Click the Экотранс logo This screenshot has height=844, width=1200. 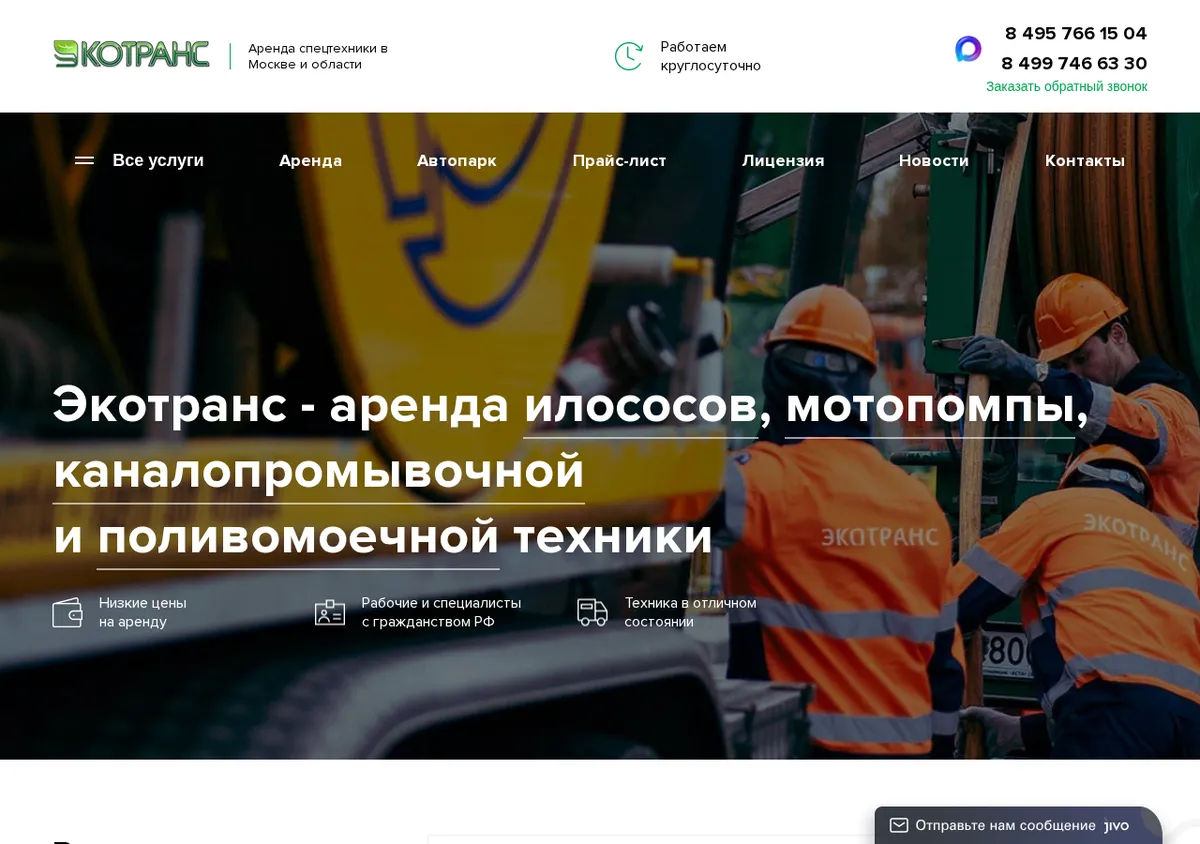(132, 54)
